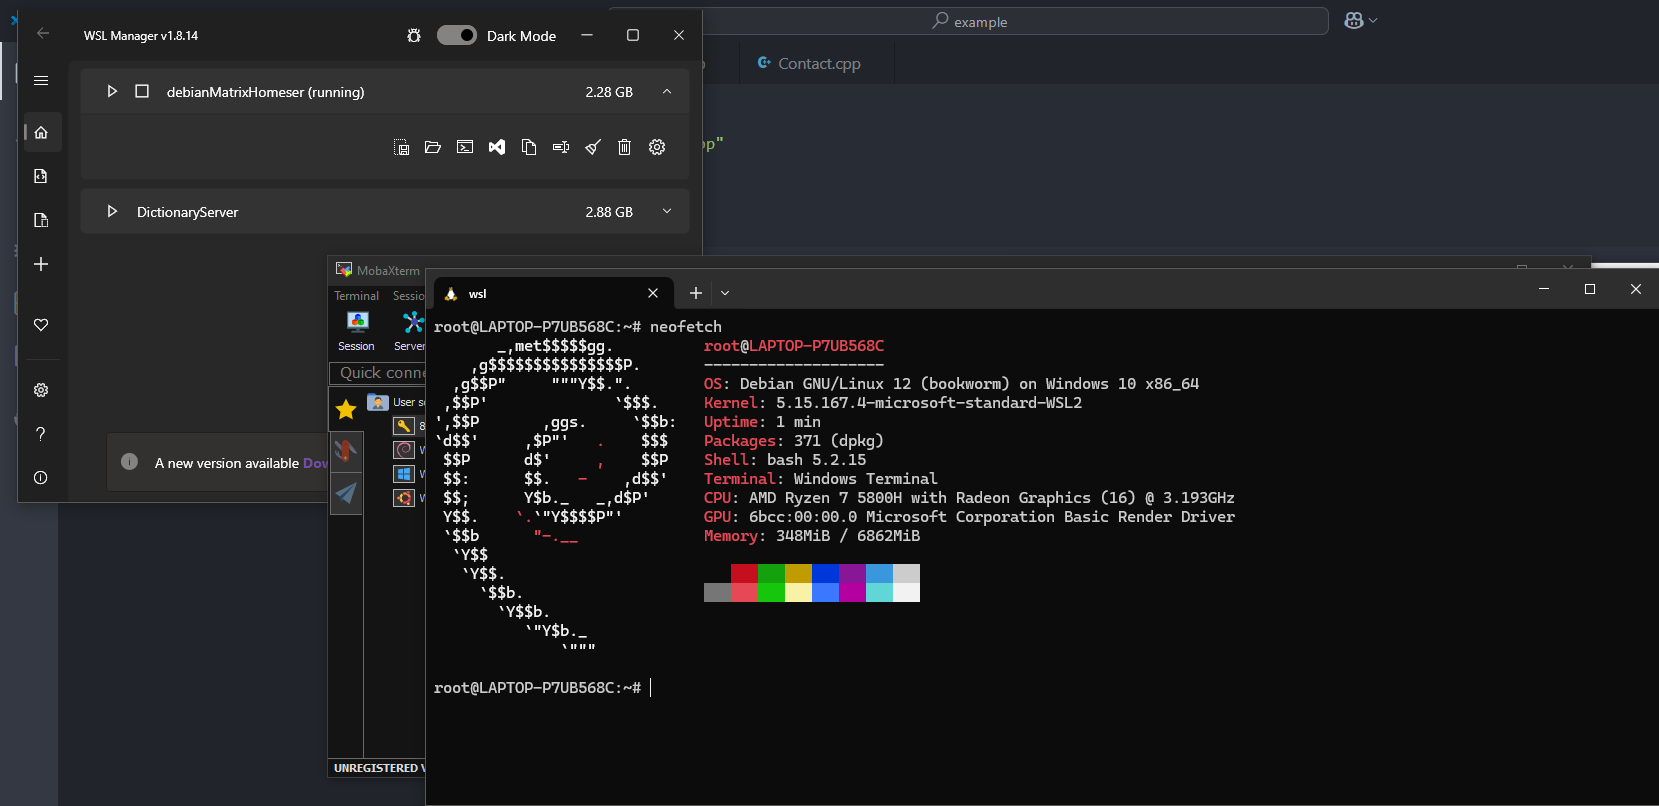1659x806 pixels.
Task: Click the 2.28 GB size value
Action: [609, 92]
